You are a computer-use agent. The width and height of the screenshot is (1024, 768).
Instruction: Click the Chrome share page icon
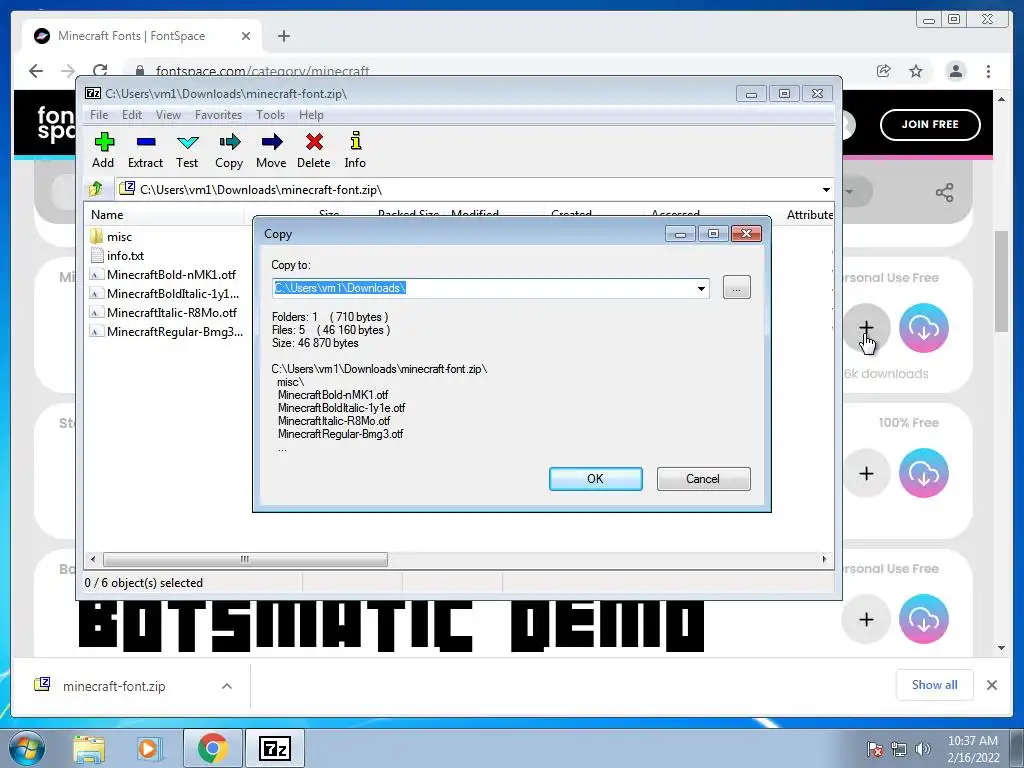point(884,71)
